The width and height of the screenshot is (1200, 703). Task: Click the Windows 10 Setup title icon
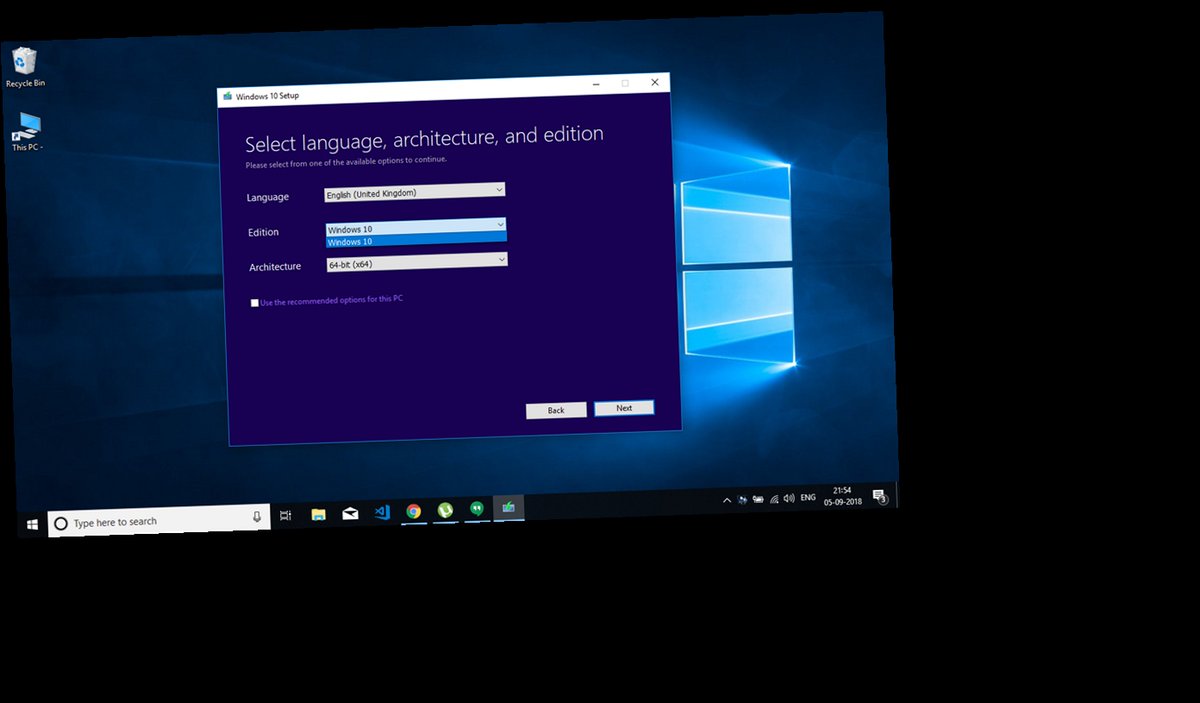(227, 97)
